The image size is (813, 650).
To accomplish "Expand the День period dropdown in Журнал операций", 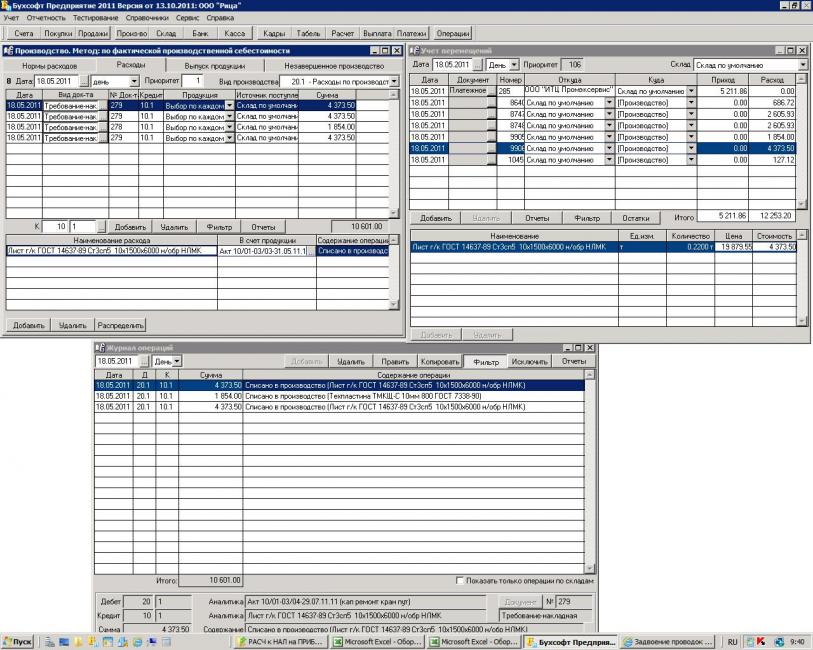I will (x=177, y=361).
